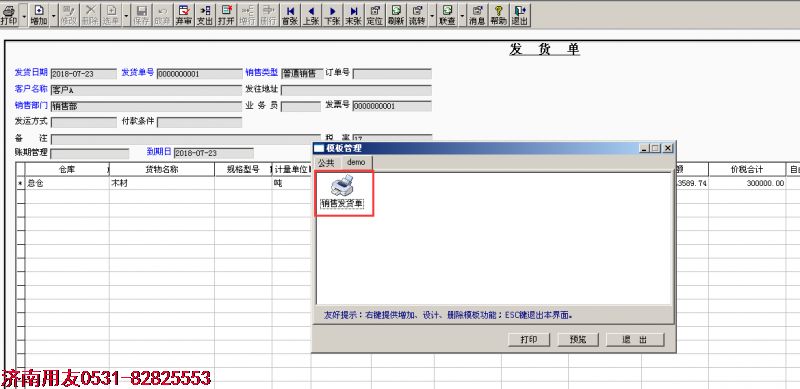This screenshot has height=389, width=800.
Task: Click the 退出 exit toolbar icon
Action: click(519, 15)
